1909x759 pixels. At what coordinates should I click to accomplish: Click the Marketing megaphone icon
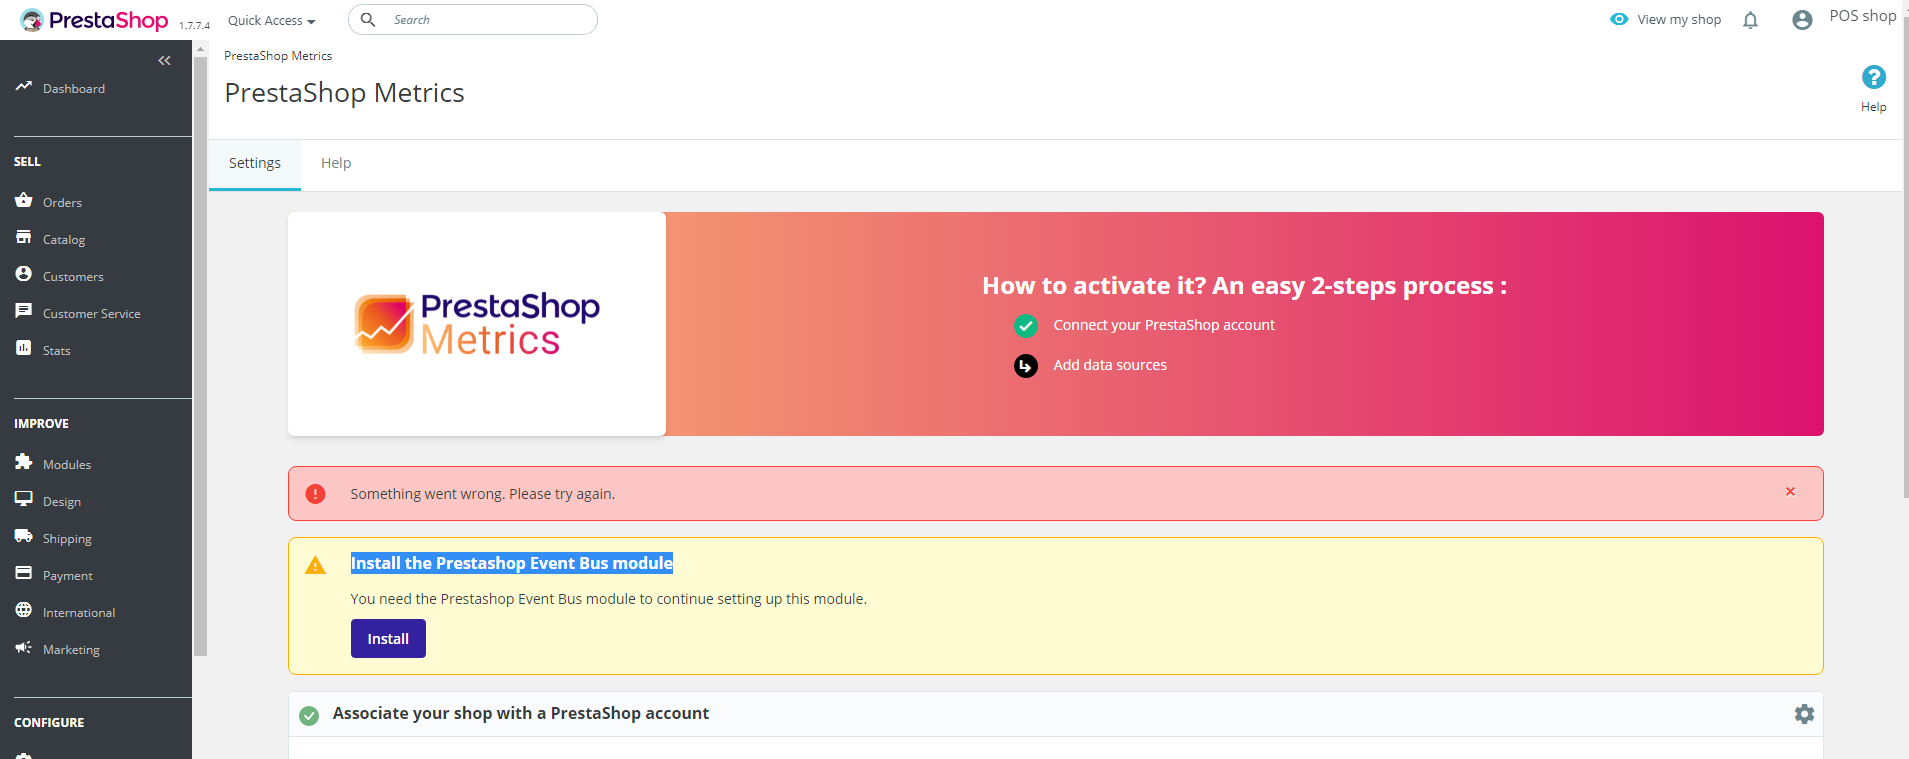pyautogui.click(x=24, y=647)
